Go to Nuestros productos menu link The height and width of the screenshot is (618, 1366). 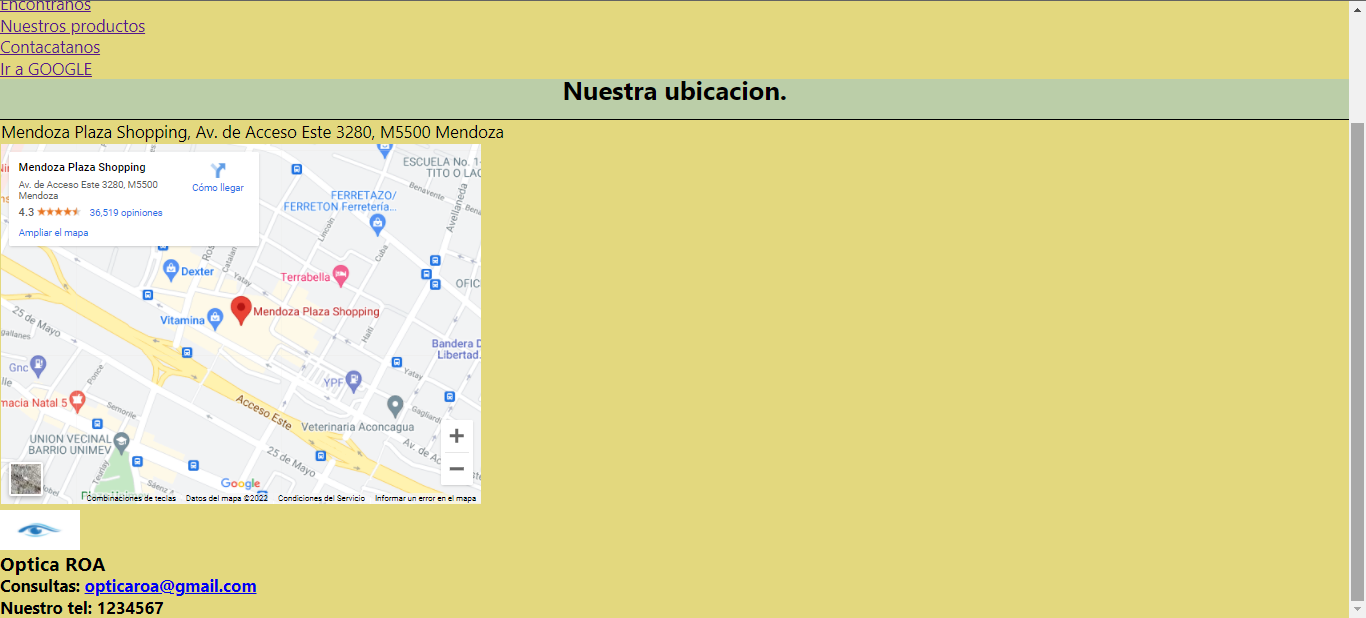[72, 26]
